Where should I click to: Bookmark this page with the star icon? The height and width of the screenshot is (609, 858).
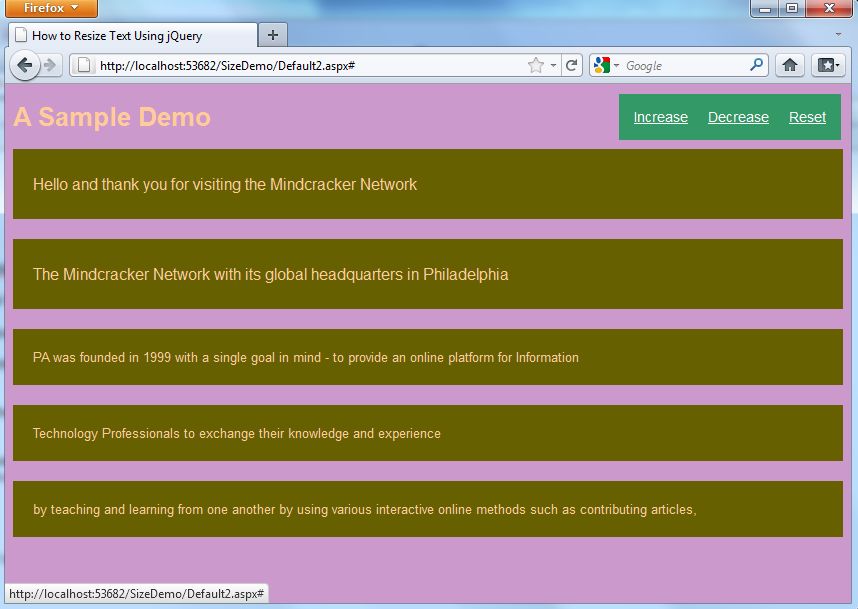[536, 66]
